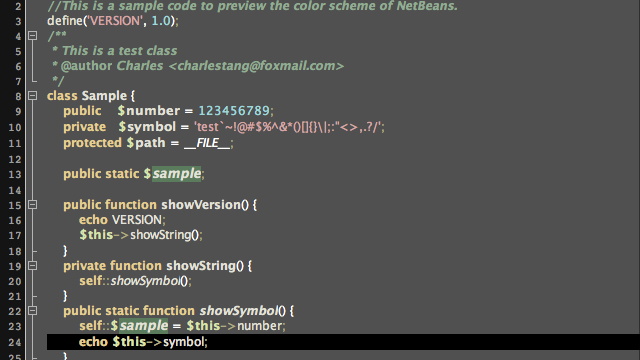Image resolution: width=640 pixels, height=360 pixels.
Task: Click the number literal 123456789
Action: (234, 111)
